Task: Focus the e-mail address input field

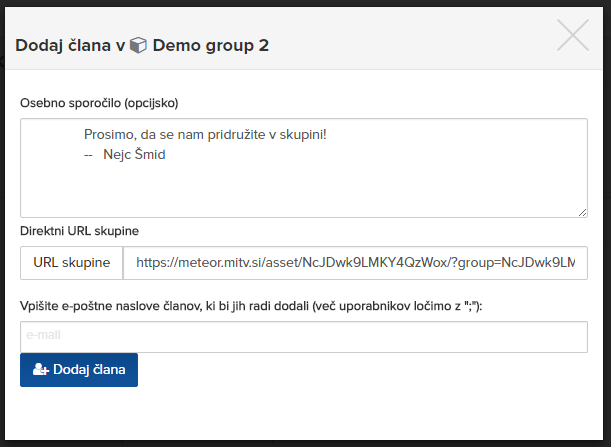Action: click(x=304, y=337)
